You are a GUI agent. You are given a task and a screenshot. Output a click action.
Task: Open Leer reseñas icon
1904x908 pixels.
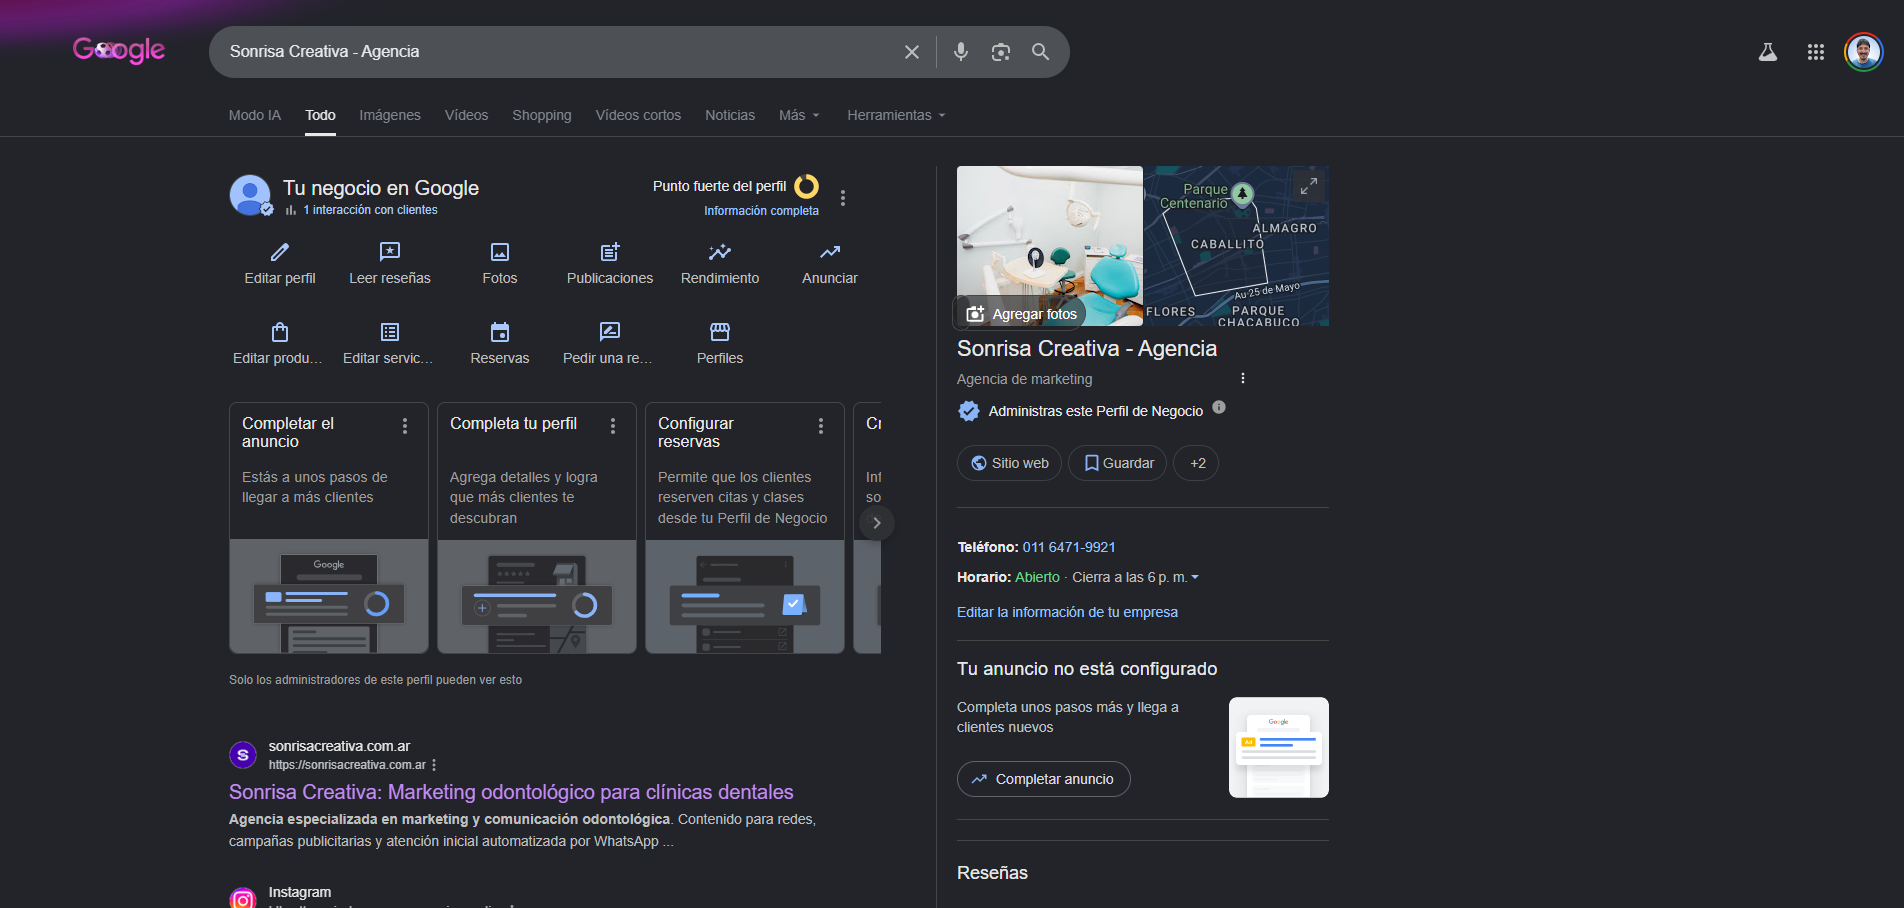click(390, 252)
